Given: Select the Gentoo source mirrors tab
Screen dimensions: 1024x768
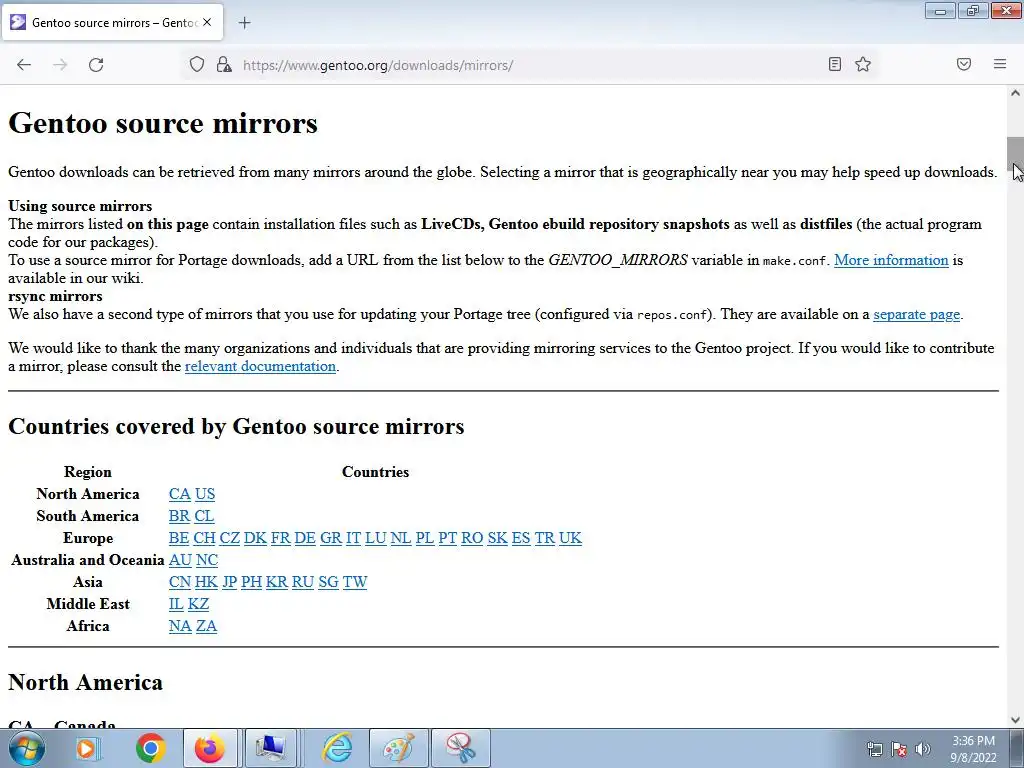Looking at the screenshot, I should click(112, 23).
